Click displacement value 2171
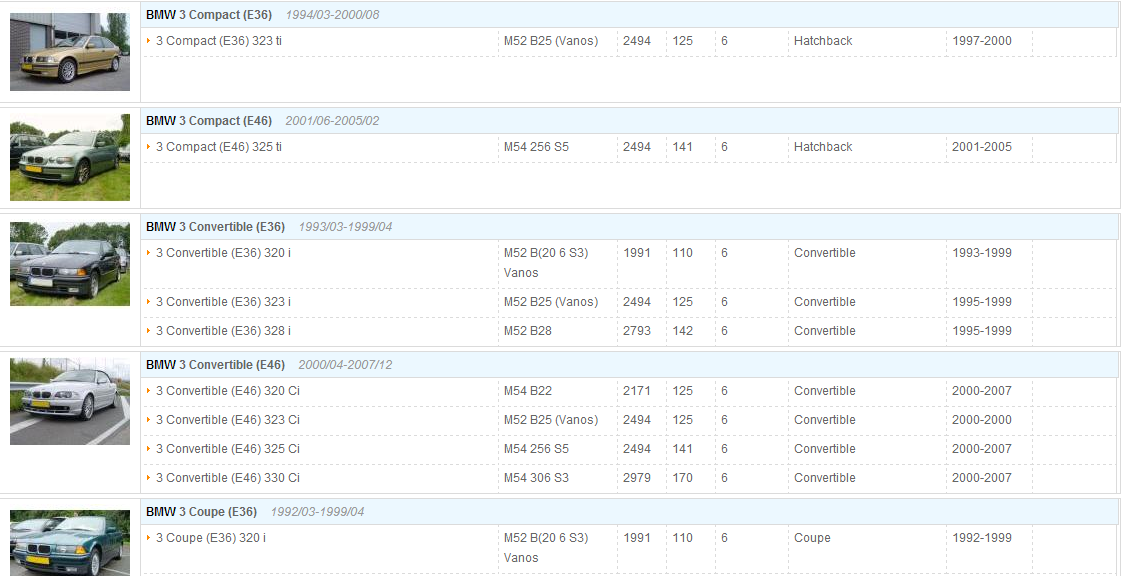This screenshot has width=1121, height=576. click(637, 391)
